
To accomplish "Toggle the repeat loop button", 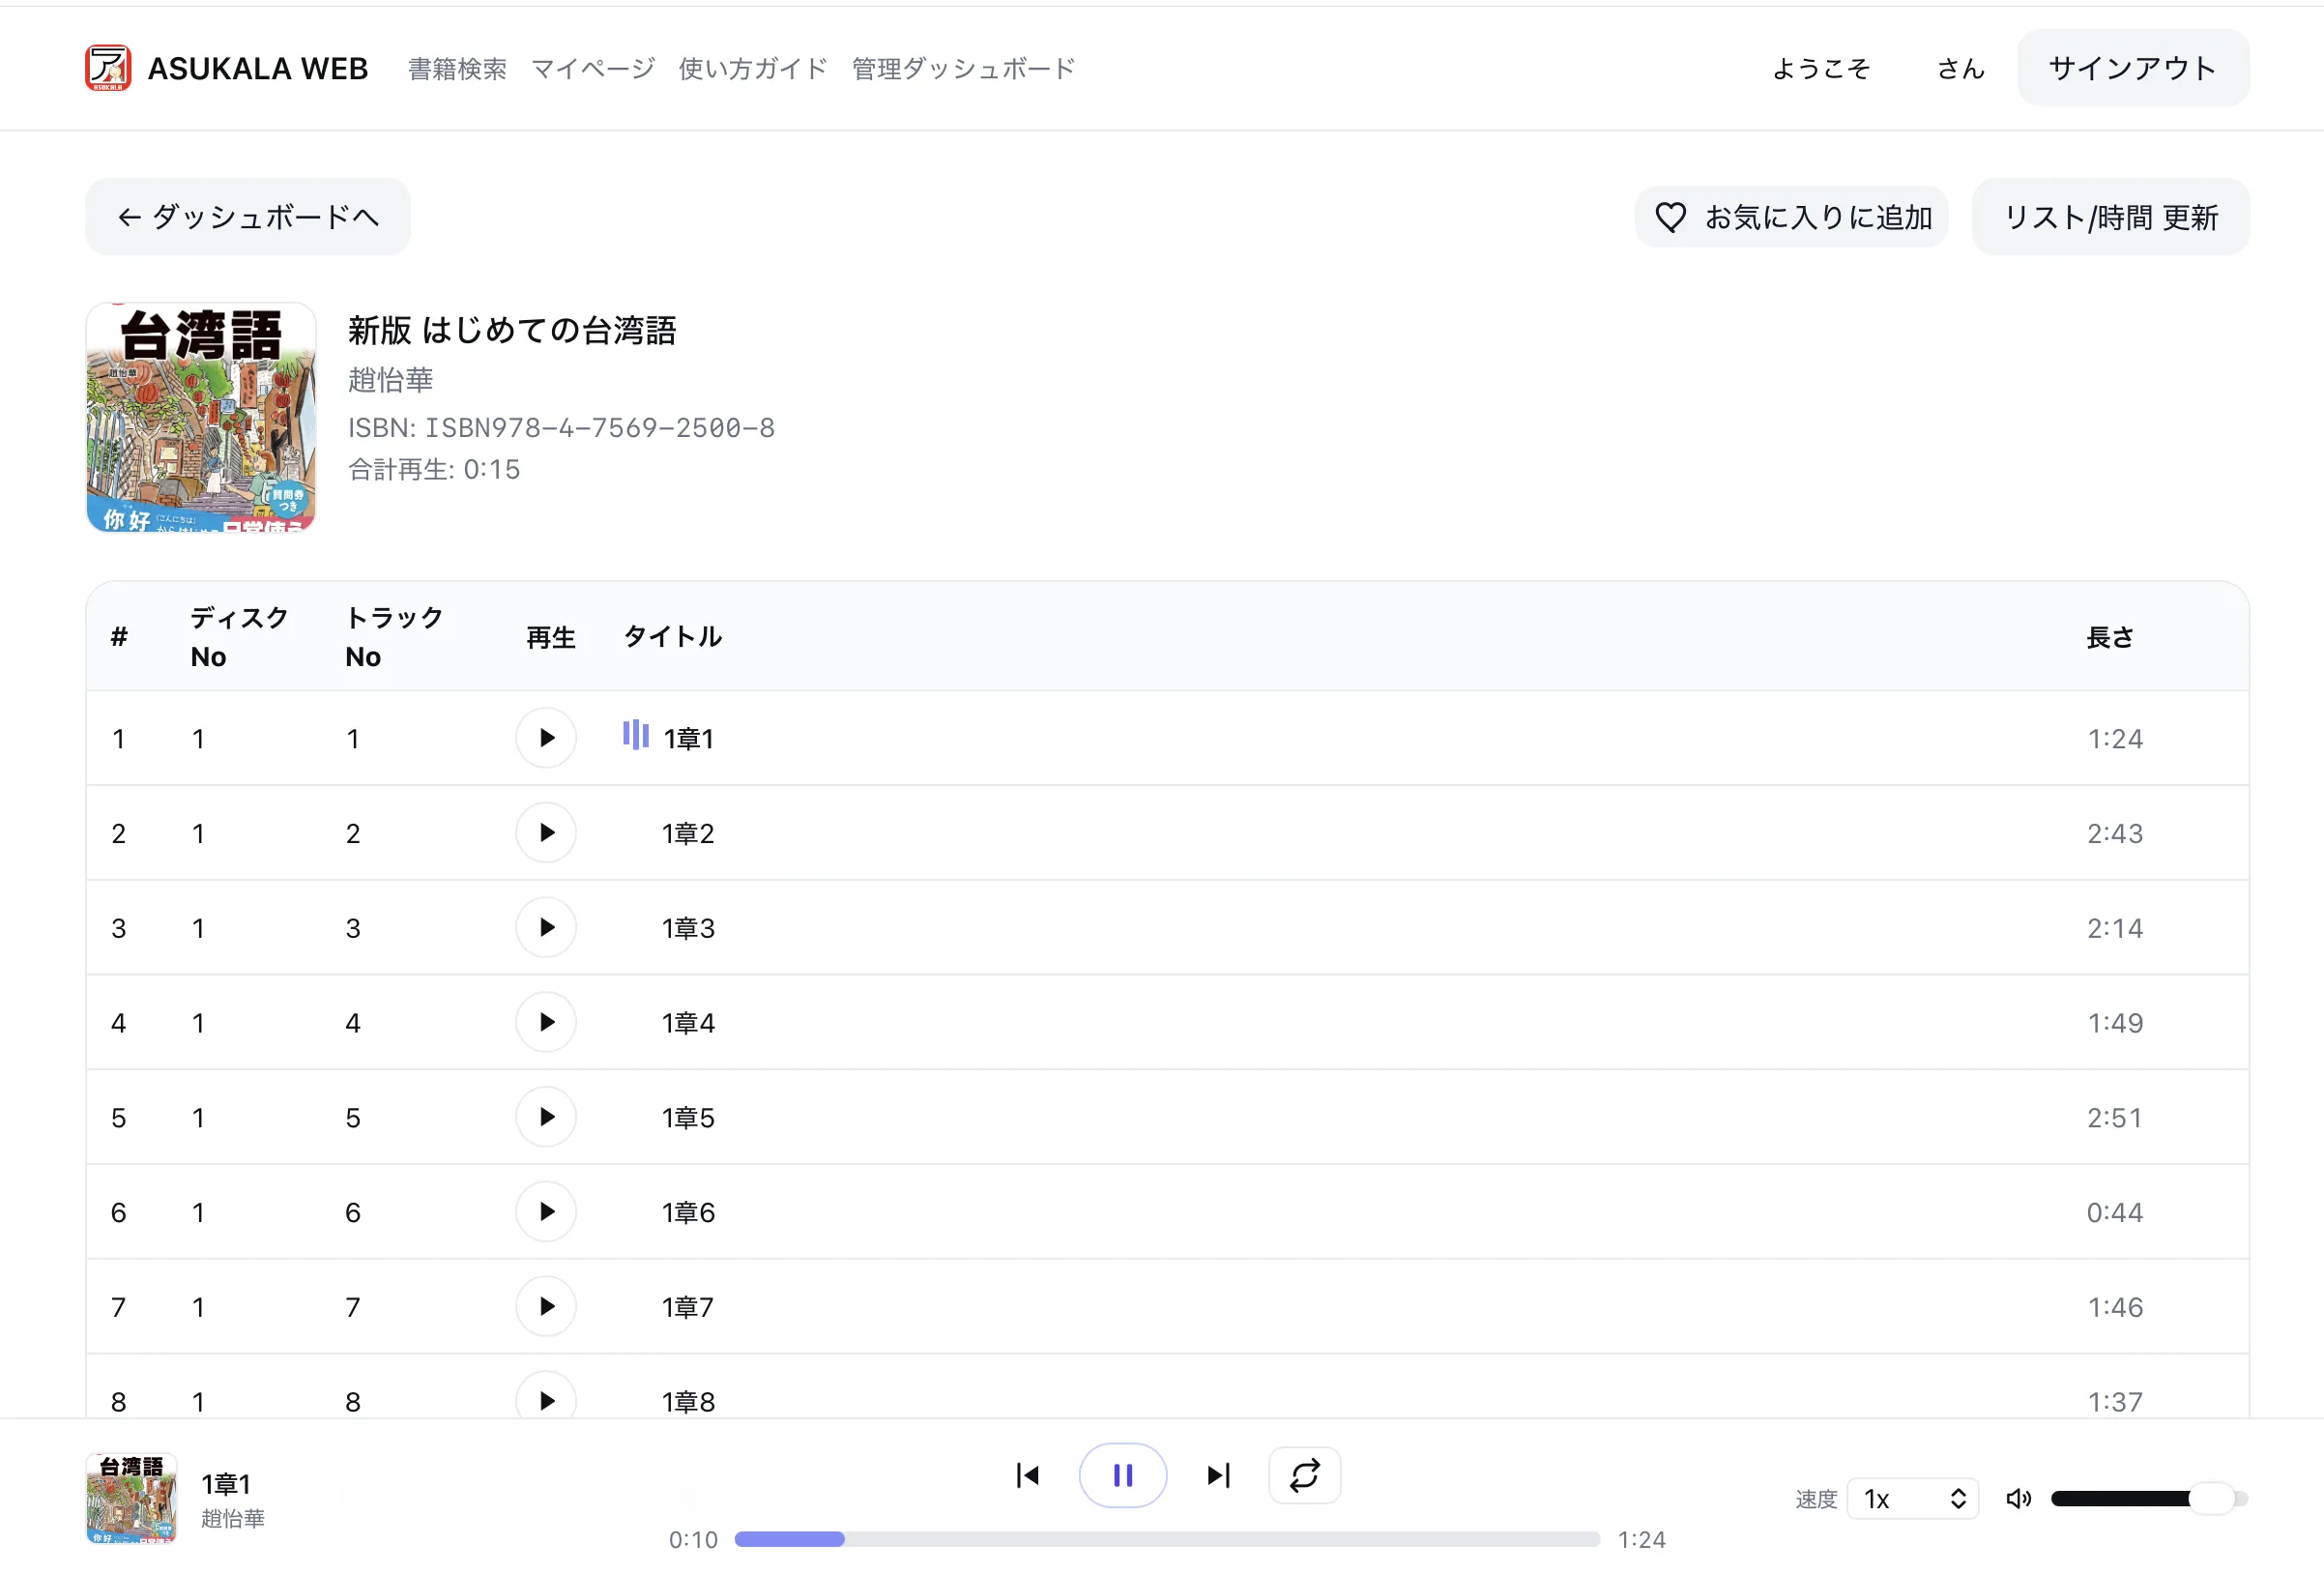I will 1304,1475.
